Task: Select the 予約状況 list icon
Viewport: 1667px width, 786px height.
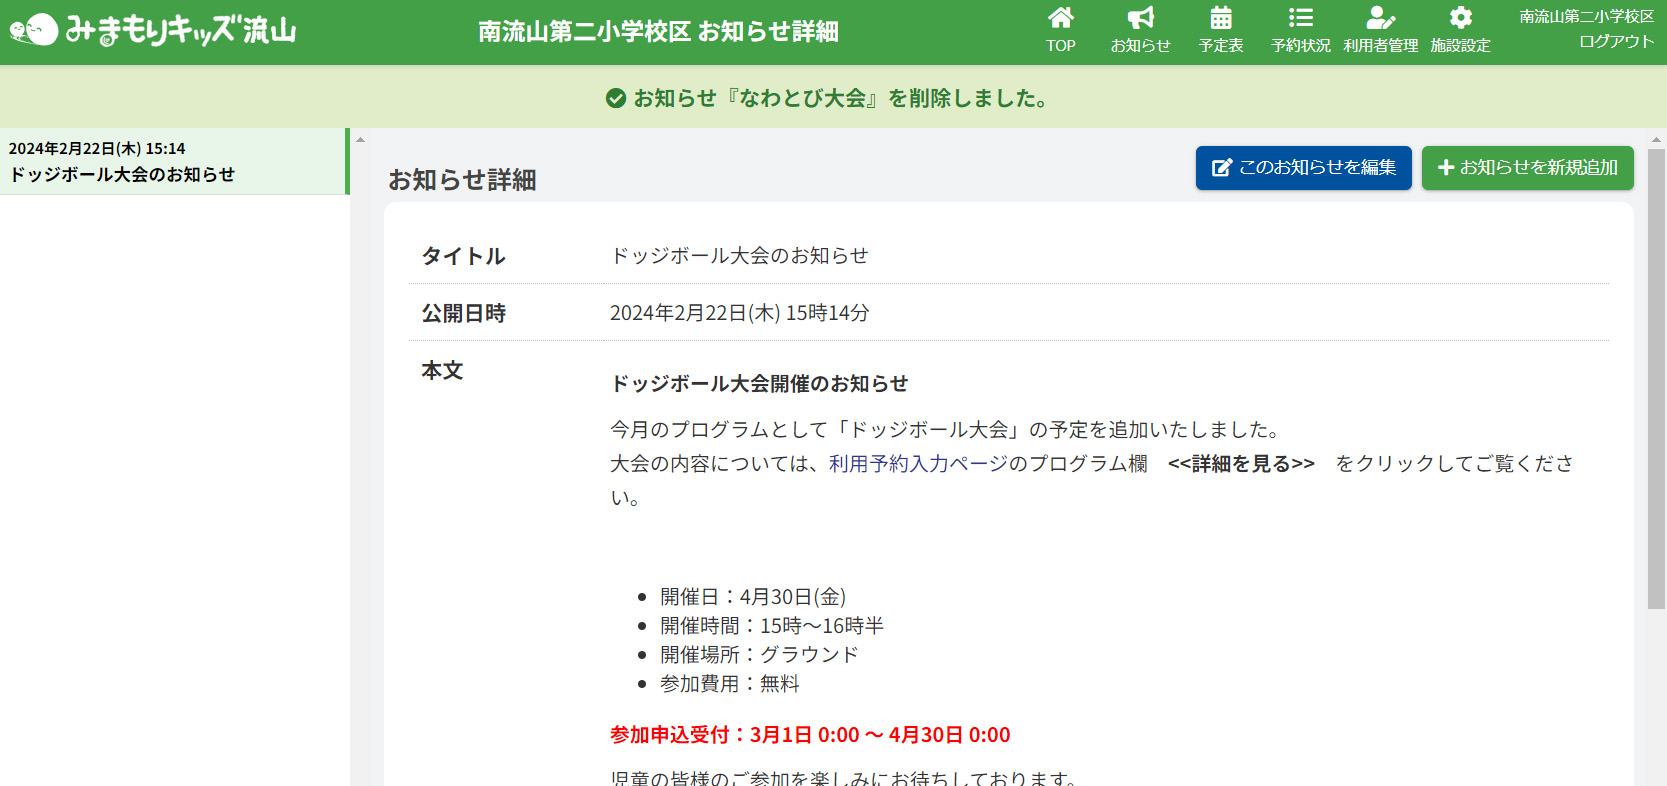Action: 1300,18
